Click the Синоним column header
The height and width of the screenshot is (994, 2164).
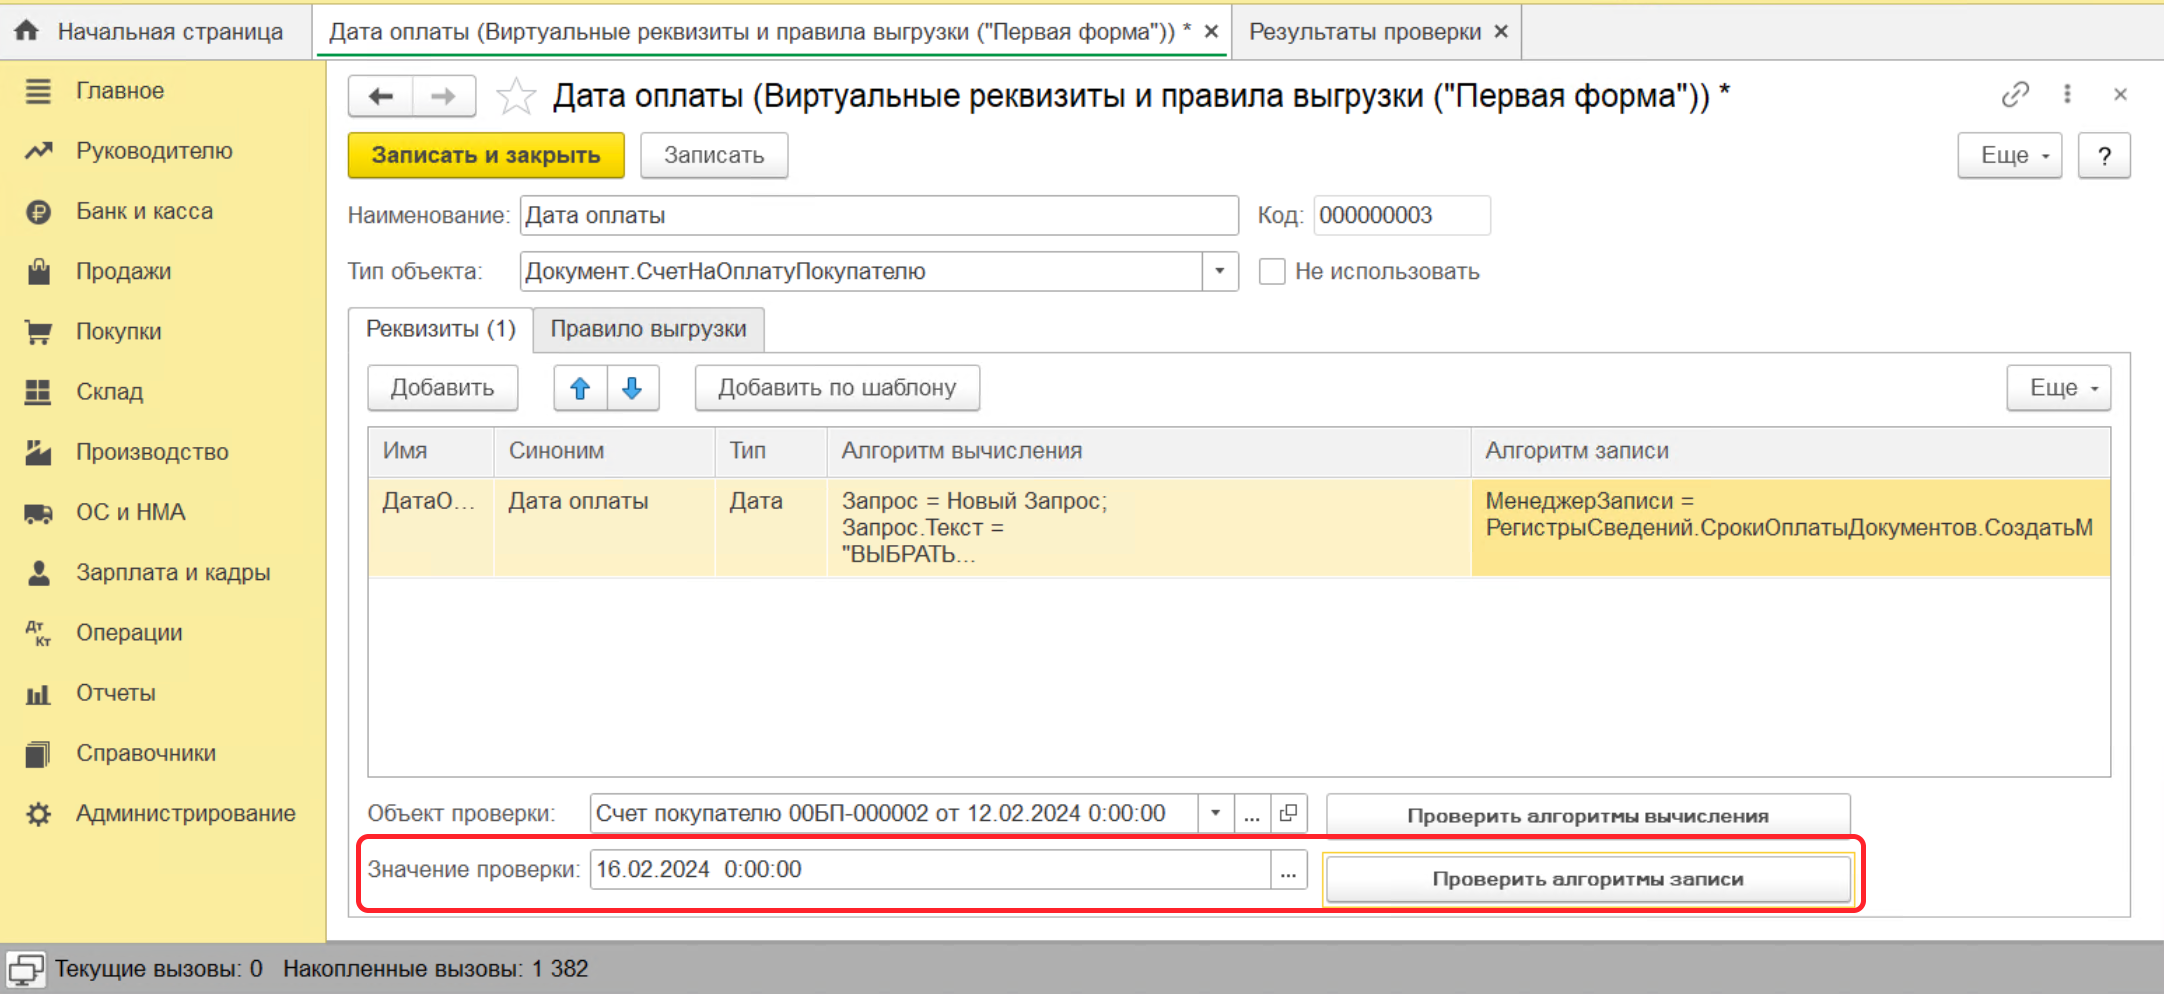pyautogui.click(x=604, y=451)
